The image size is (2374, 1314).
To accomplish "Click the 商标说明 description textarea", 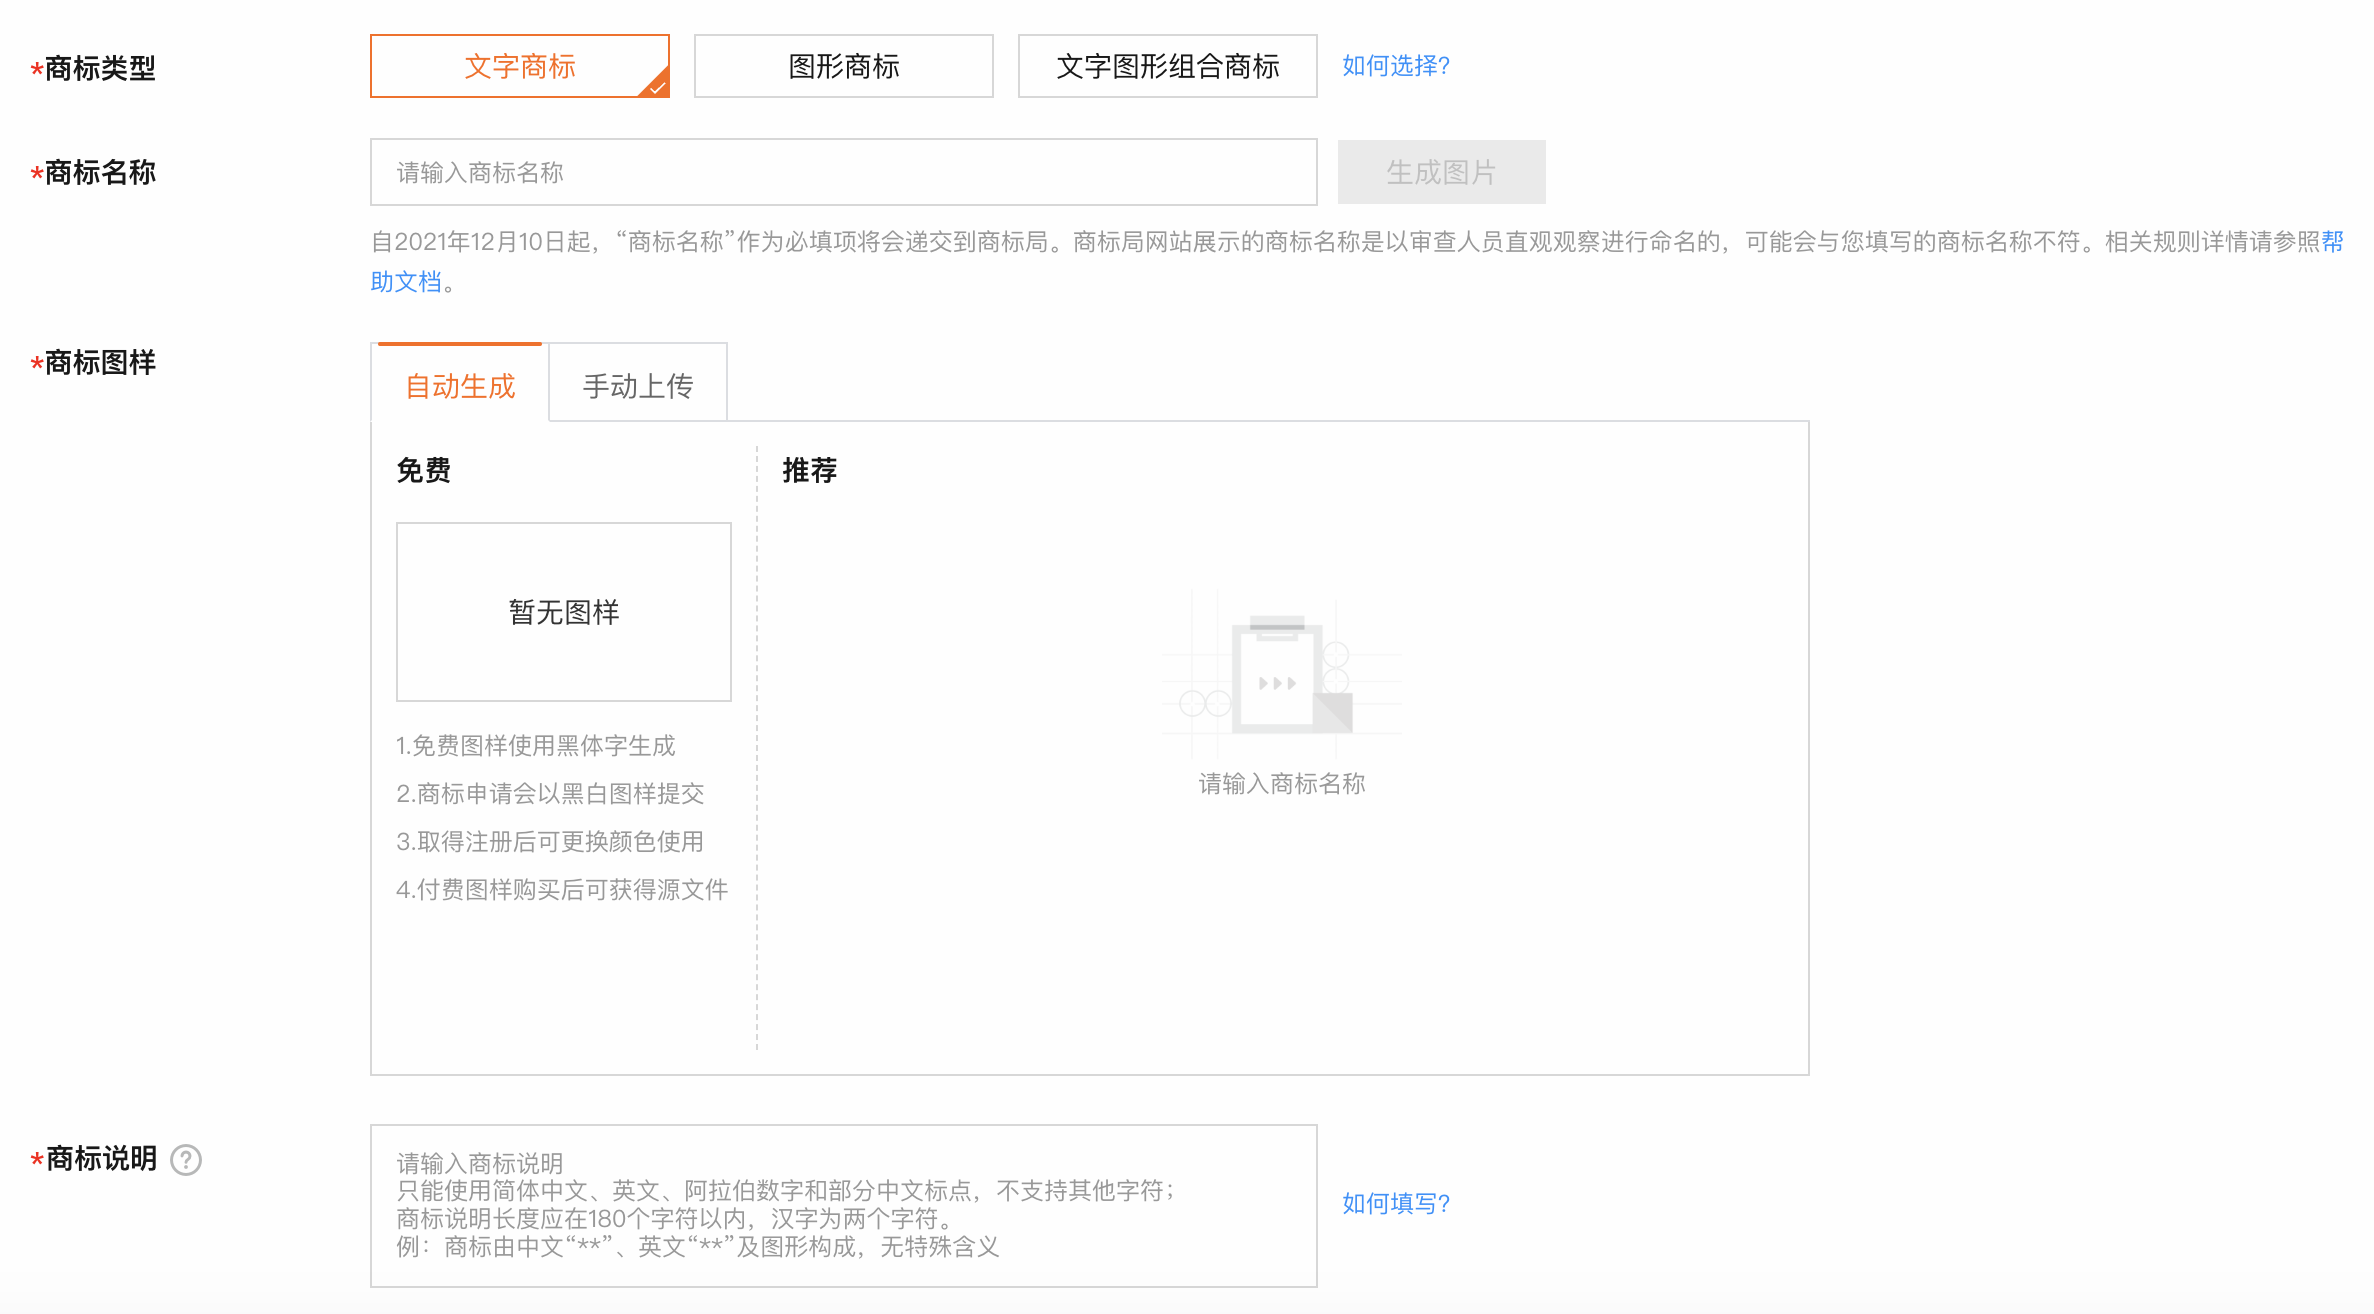I will [x=843, y=1205].
